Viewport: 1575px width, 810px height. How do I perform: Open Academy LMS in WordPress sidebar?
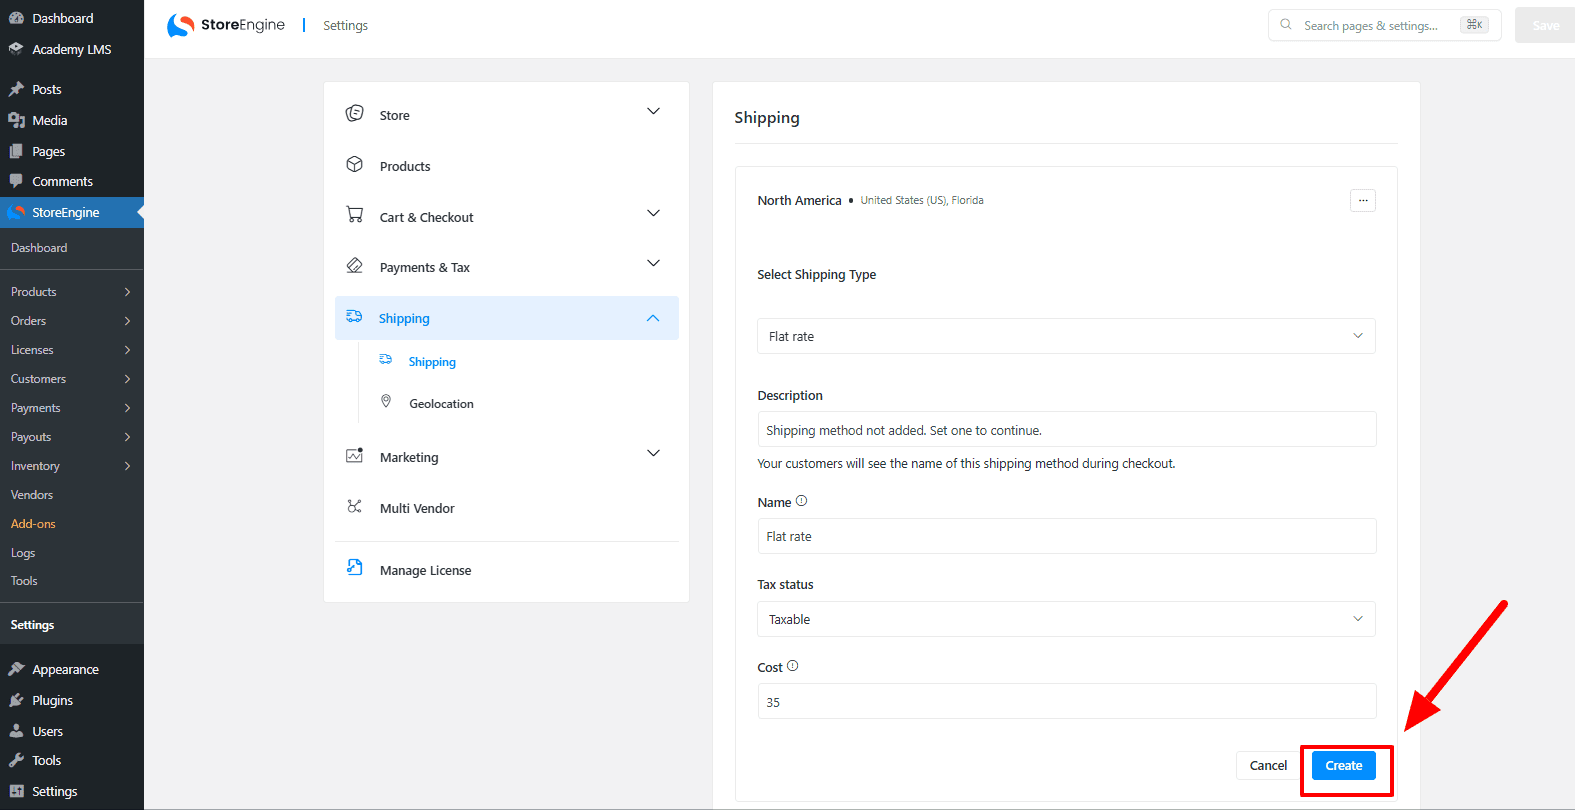pos(72,49)
